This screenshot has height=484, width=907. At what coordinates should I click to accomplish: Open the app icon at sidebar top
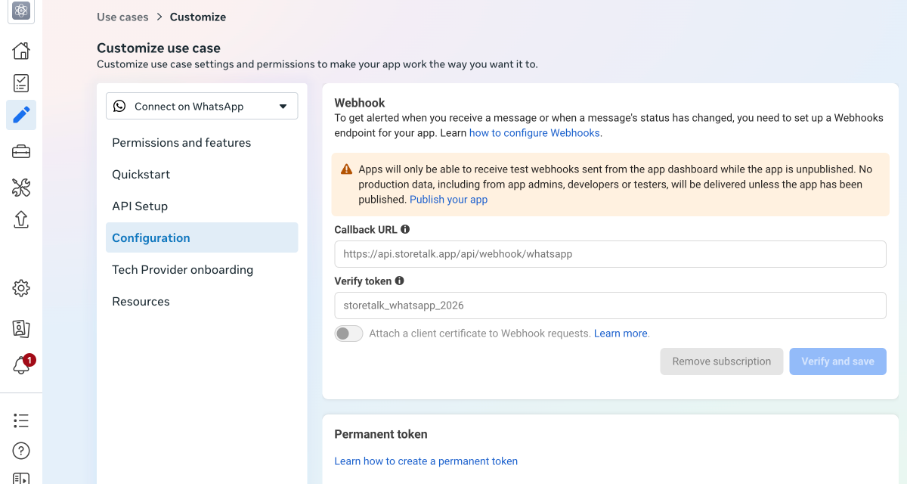coord(21,10)
